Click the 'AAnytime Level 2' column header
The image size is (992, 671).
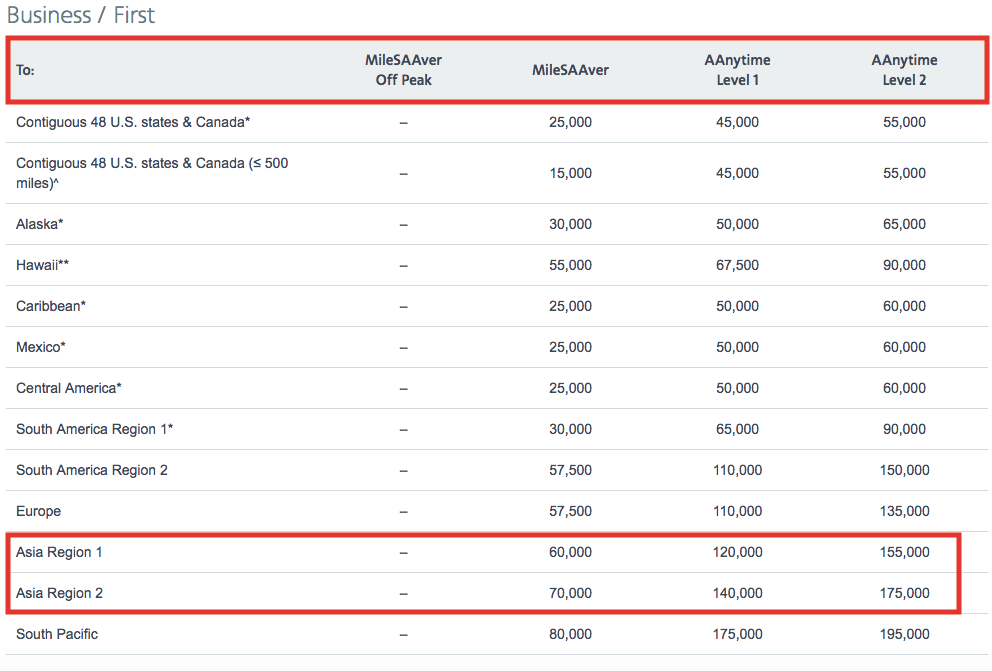[x=905, y=70]
